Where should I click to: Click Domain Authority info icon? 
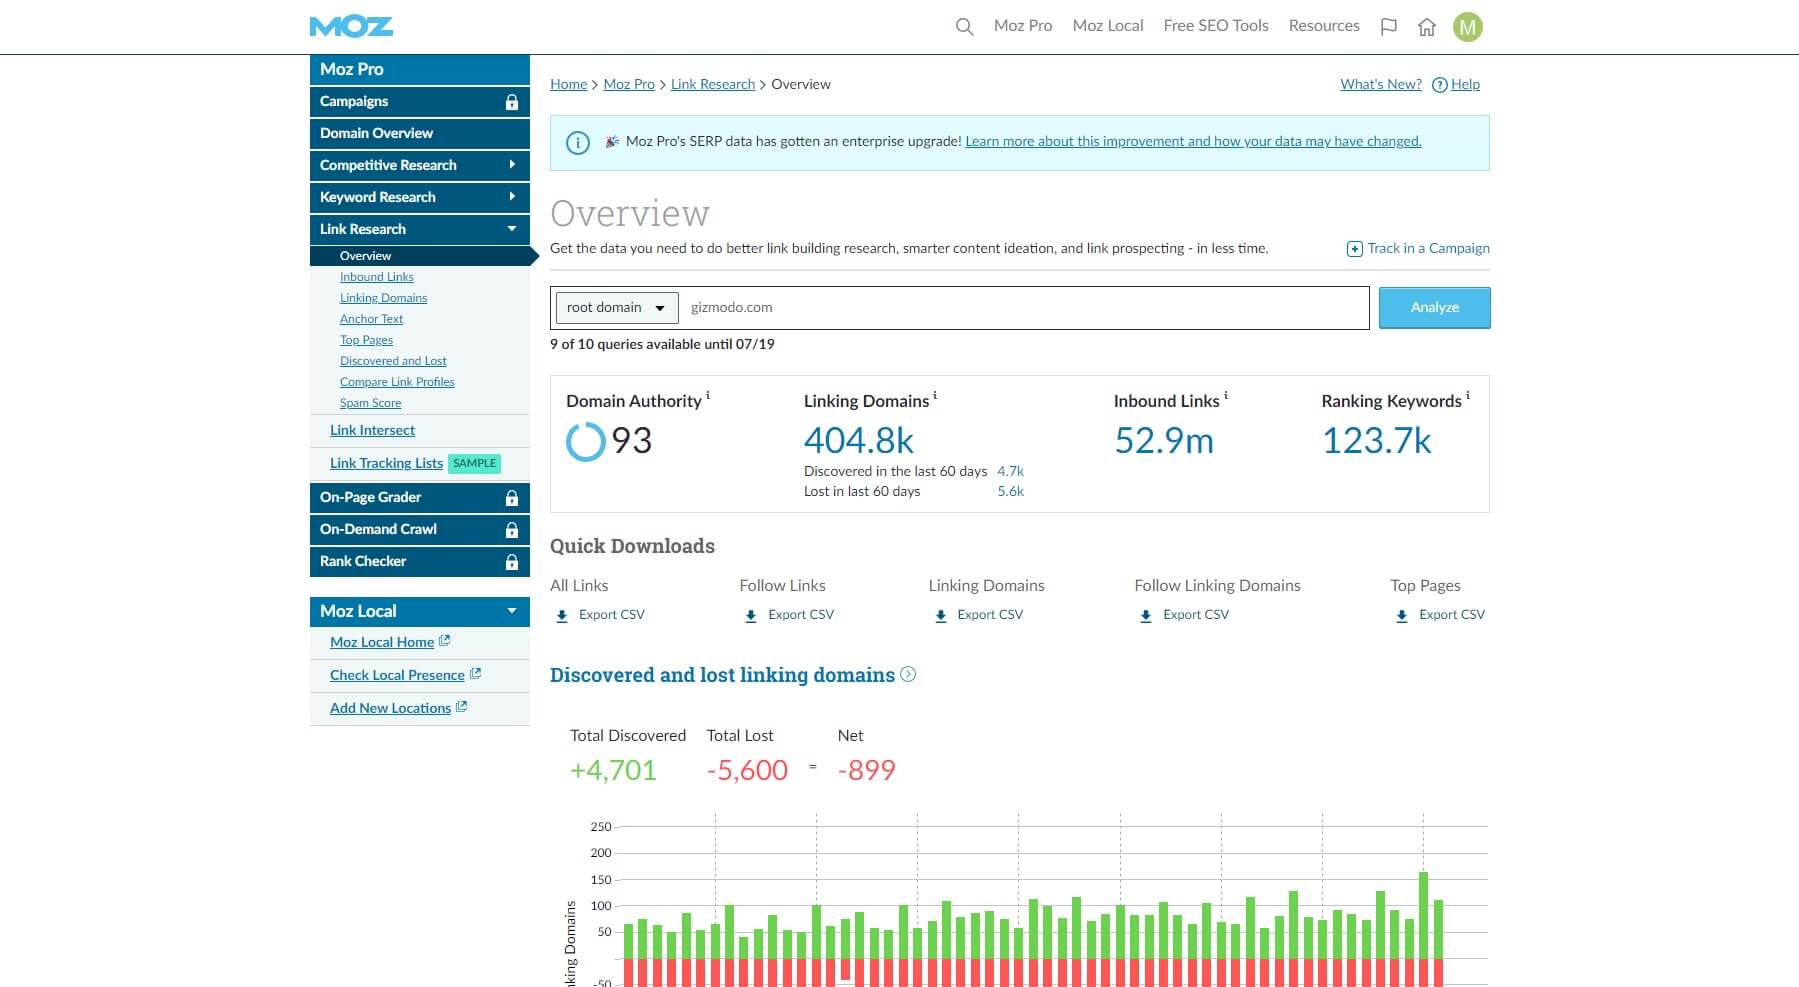tap(708, 396)
